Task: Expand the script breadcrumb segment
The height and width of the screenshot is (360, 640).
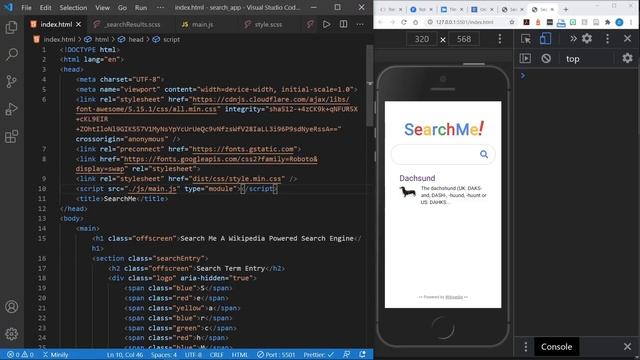Action: coord(171,40)
